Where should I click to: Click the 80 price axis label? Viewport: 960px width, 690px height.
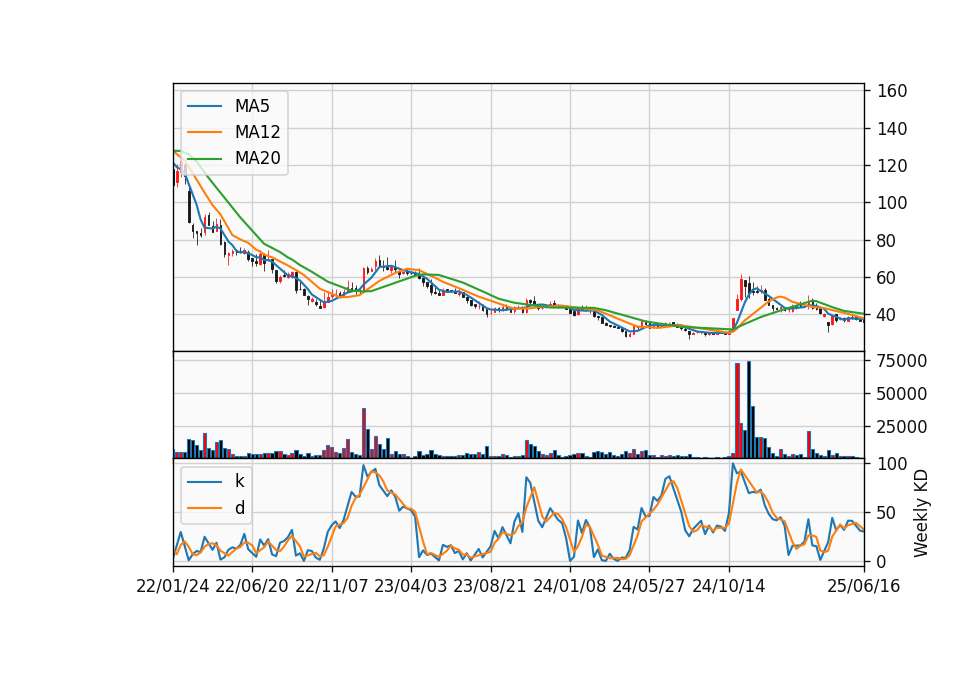pyautogui.click(x=887, y=241)
